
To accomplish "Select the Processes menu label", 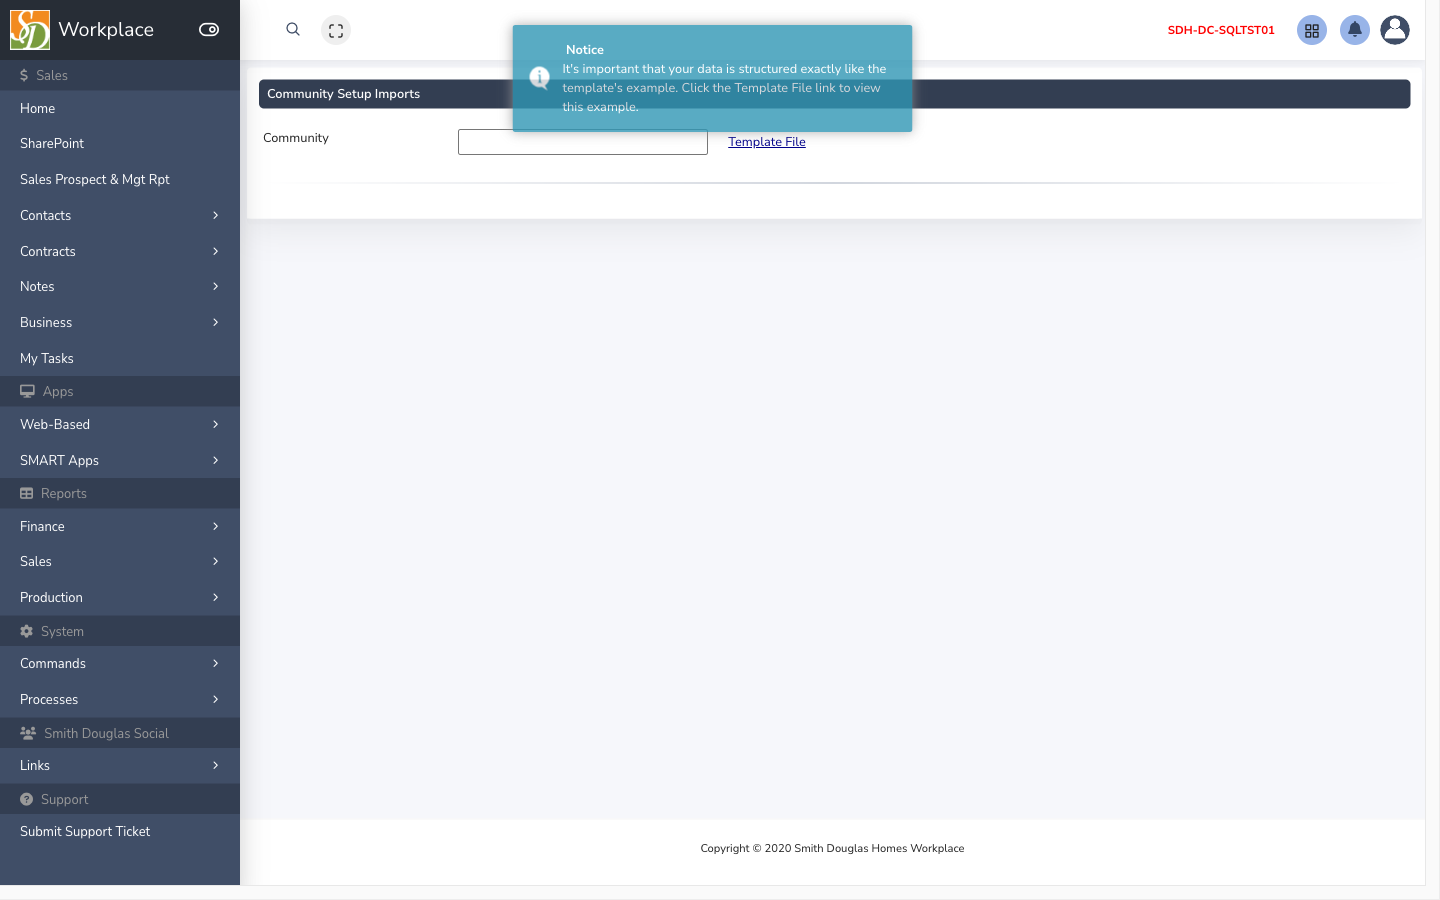I will 49,700.
